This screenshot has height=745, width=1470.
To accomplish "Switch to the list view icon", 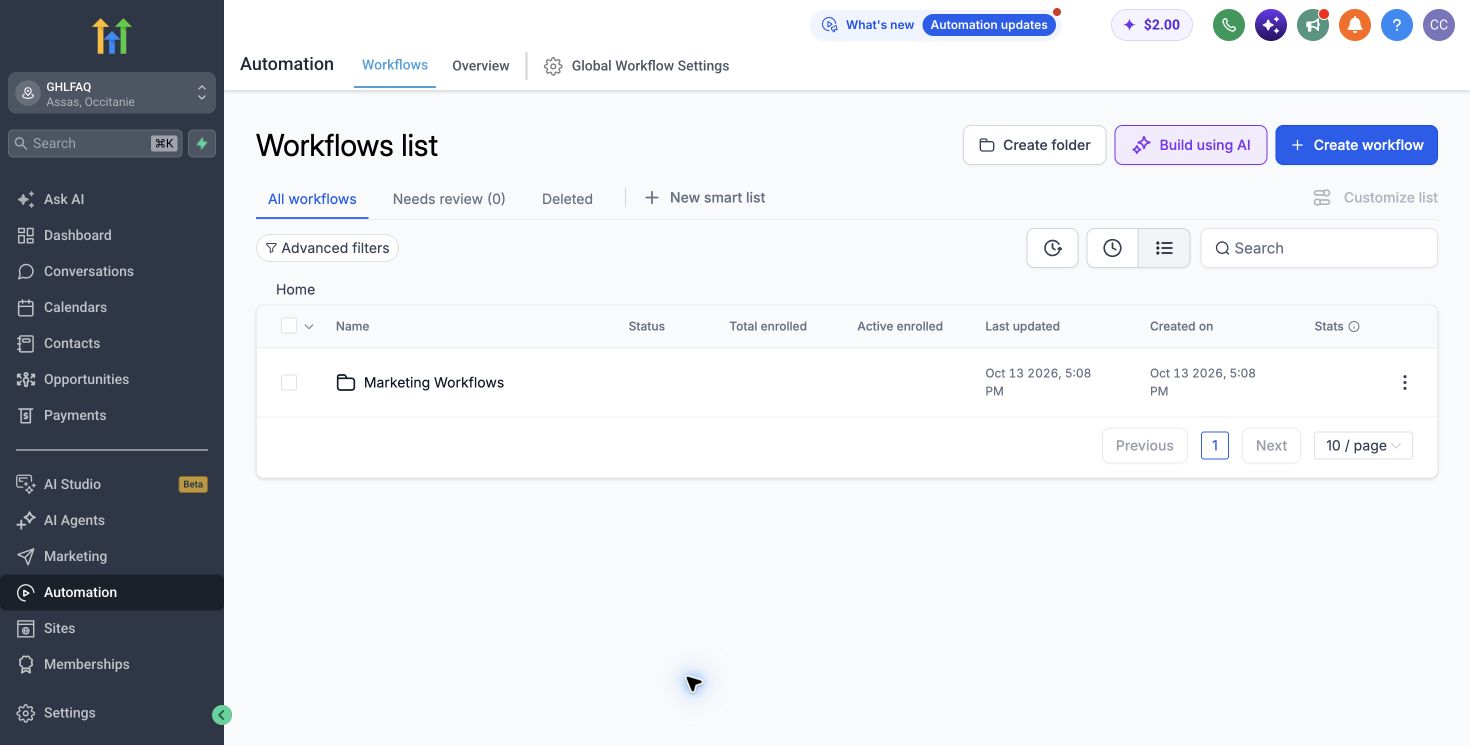I will [x=1164, y=248].
